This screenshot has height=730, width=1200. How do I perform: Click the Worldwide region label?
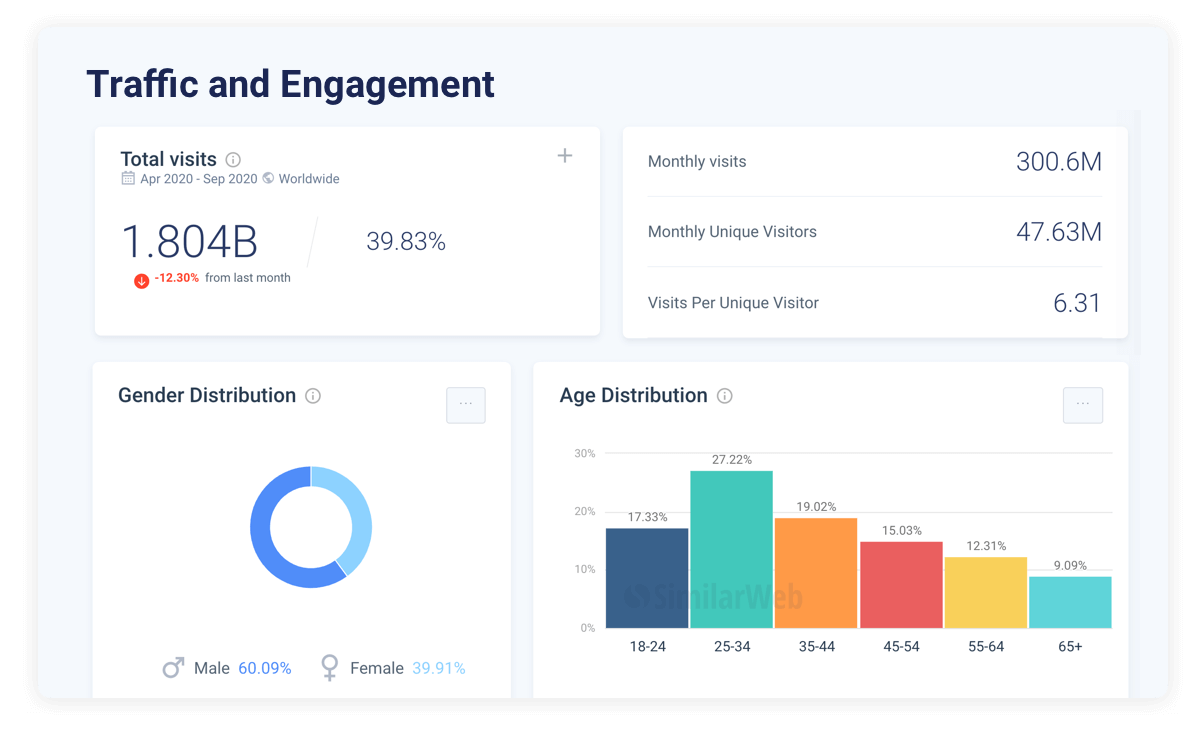[x=309, y=179]
